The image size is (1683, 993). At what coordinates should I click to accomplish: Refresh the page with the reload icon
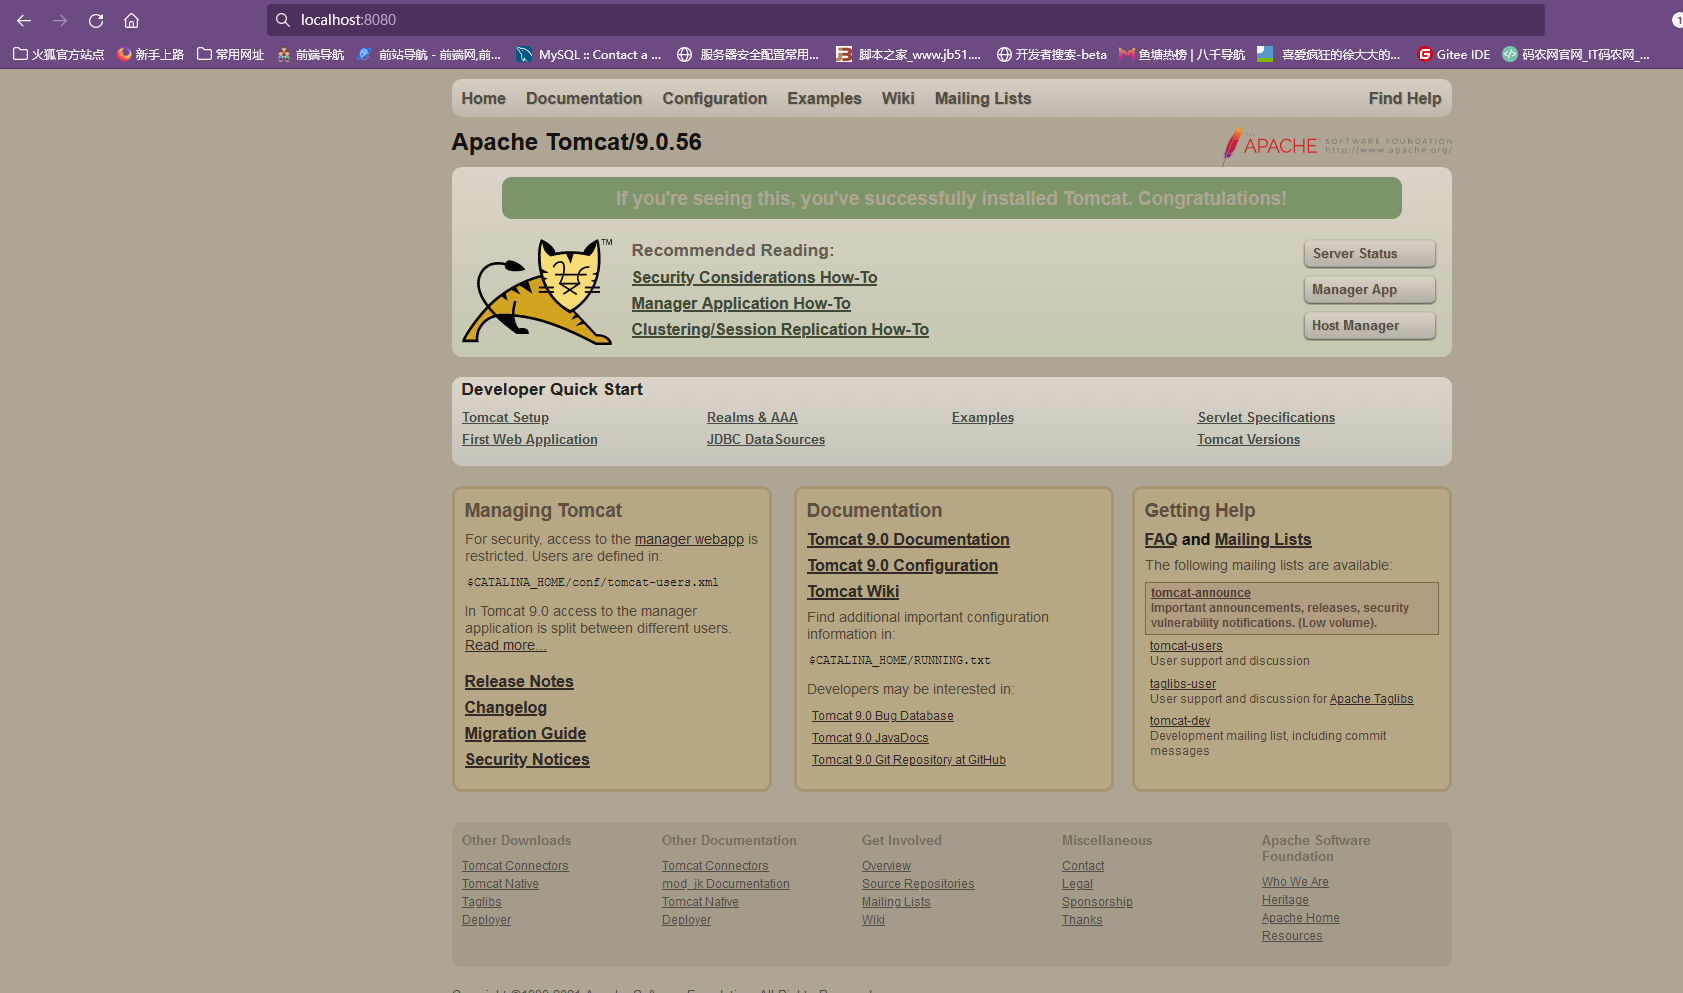coord(95,20)
